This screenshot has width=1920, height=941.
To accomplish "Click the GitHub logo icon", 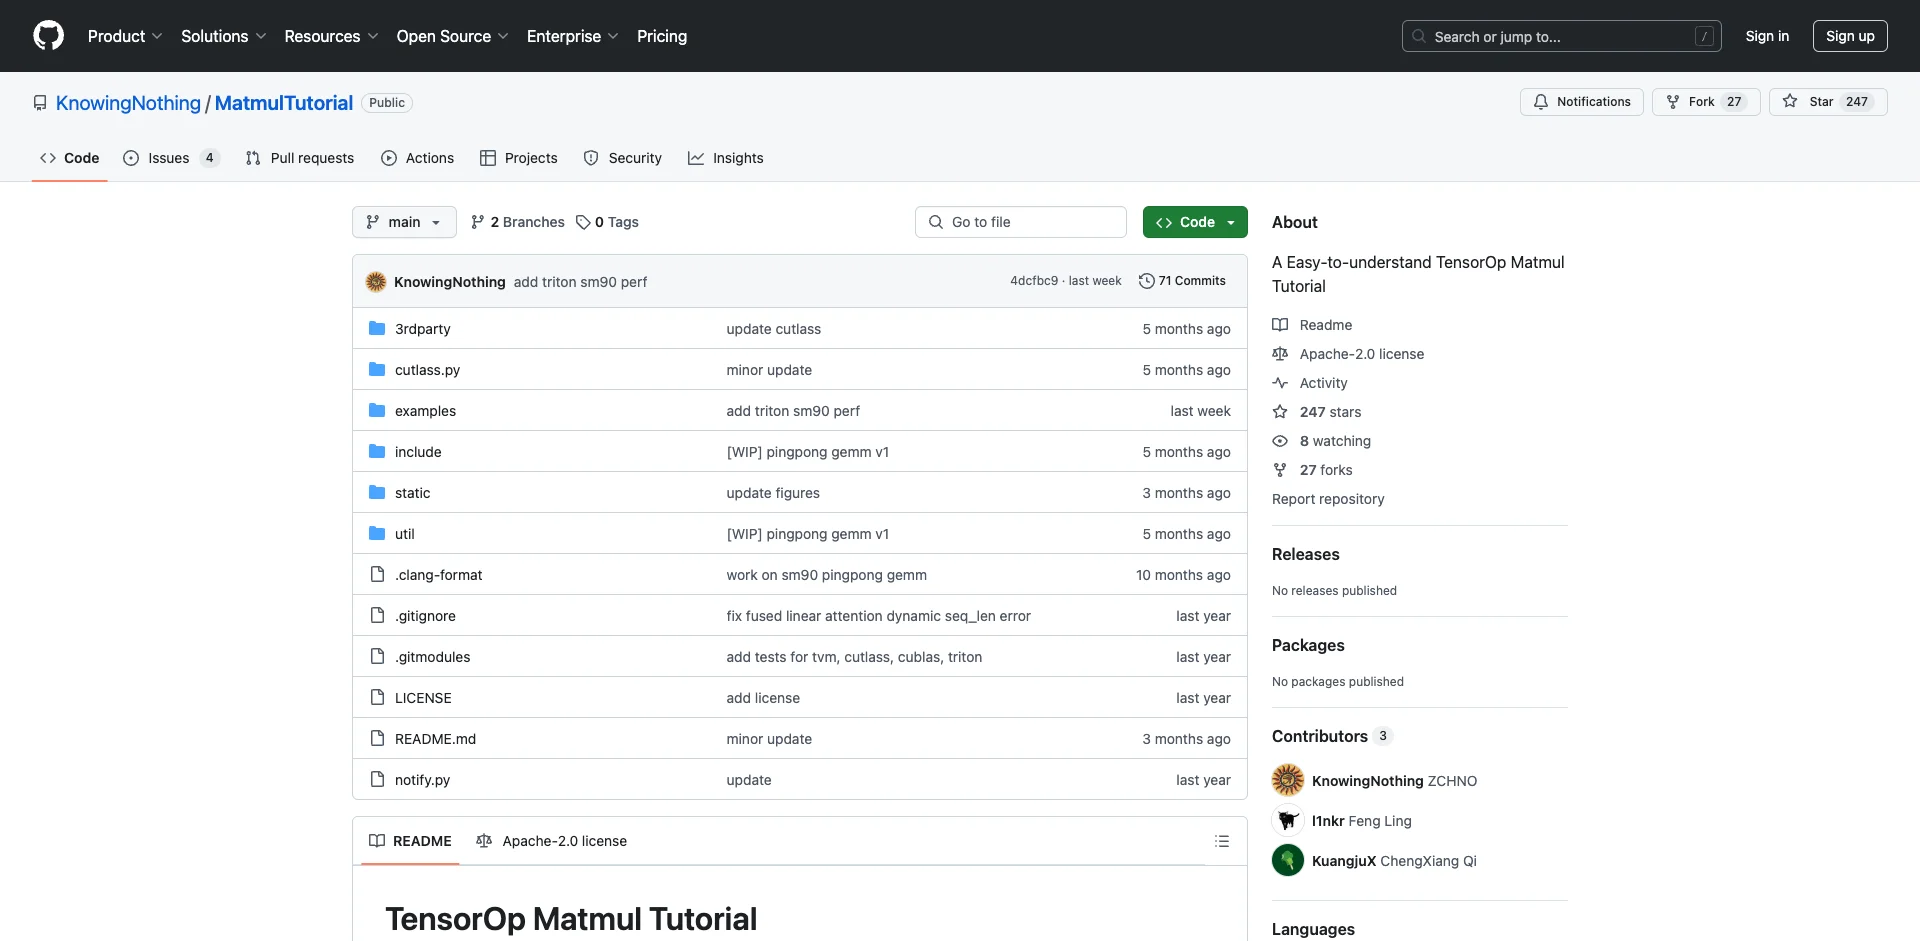I will 48,36.
